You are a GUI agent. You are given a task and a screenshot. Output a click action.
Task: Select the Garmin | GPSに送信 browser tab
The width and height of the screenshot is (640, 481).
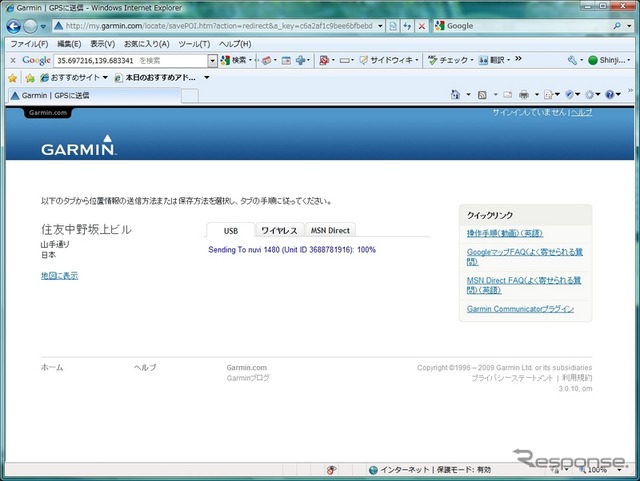(94, 96)
